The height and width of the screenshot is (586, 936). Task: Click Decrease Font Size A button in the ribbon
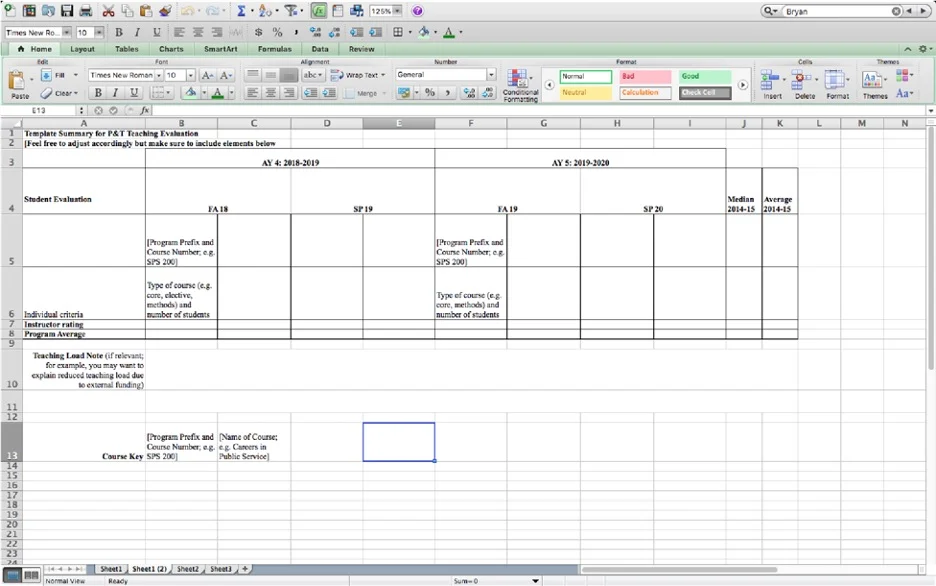click(x=226, y=75)
